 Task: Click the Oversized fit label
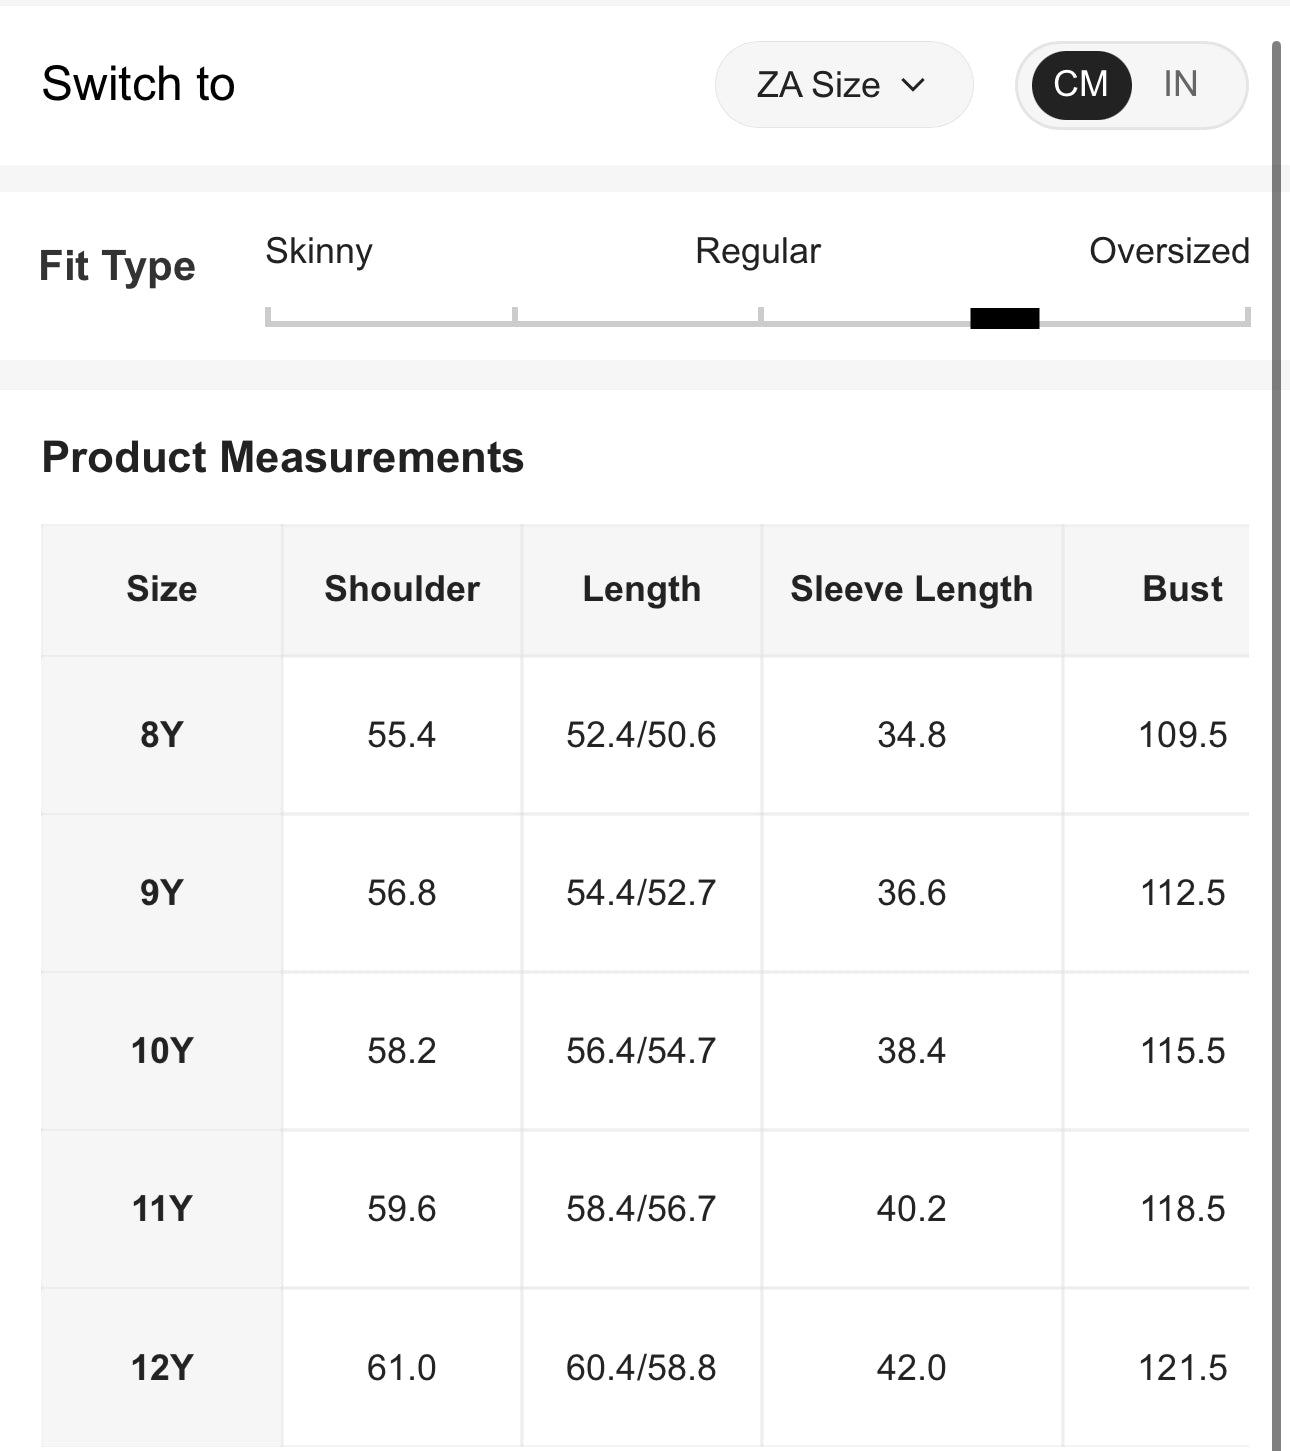tap(1168, 251)
